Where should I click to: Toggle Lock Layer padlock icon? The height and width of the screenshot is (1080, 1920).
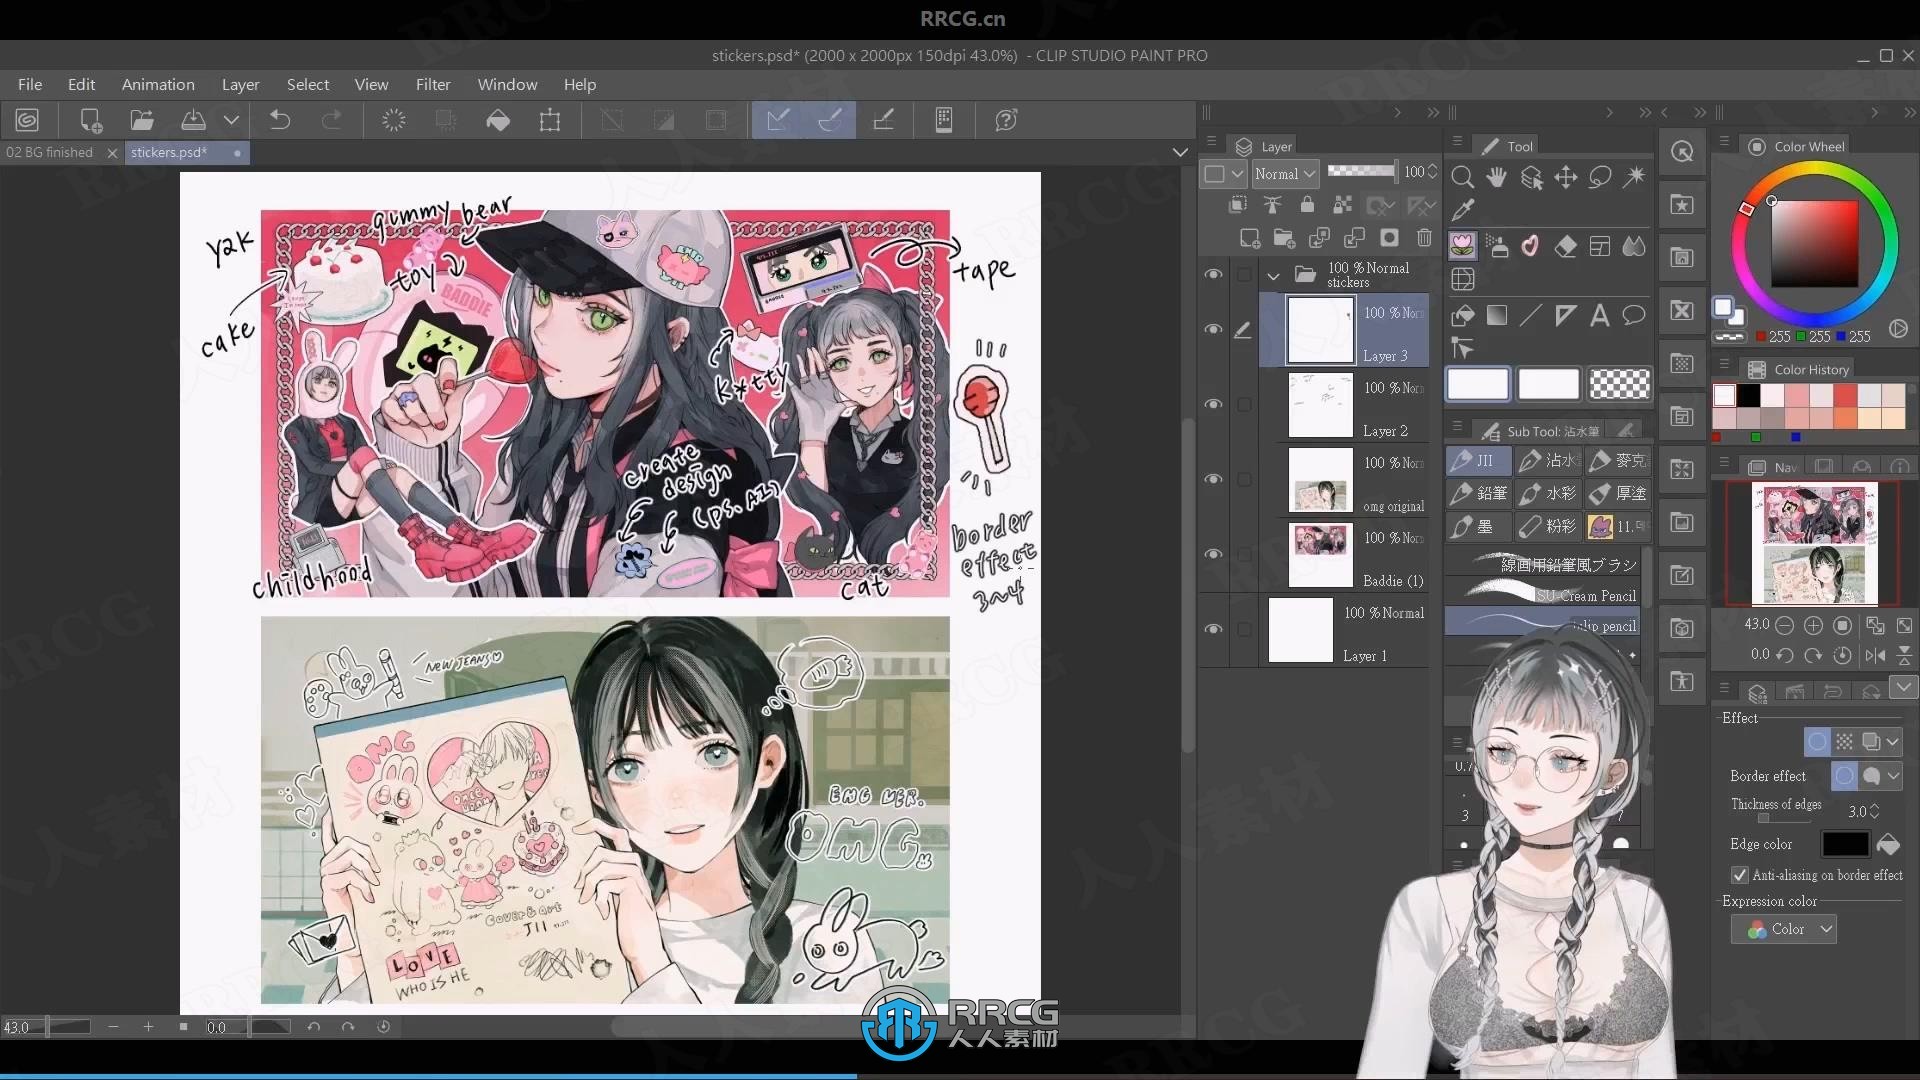click(1307, 205)
